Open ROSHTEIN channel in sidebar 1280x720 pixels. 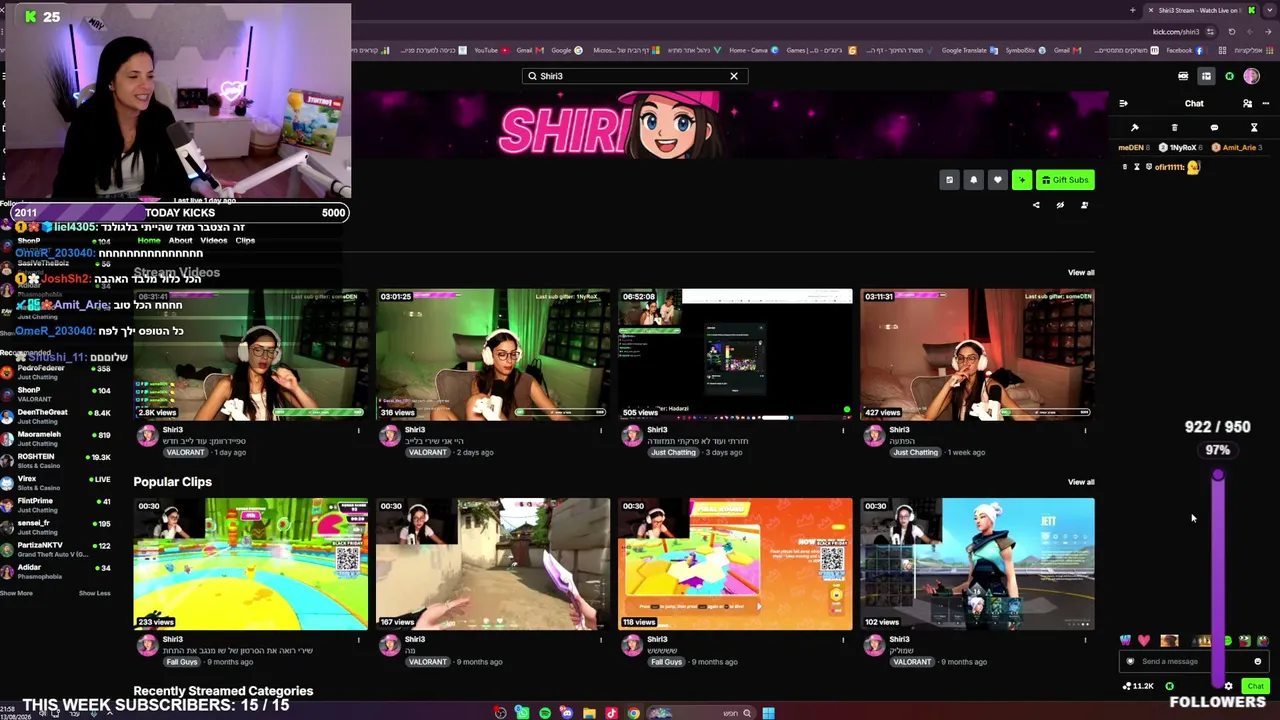tap(56, 460)
